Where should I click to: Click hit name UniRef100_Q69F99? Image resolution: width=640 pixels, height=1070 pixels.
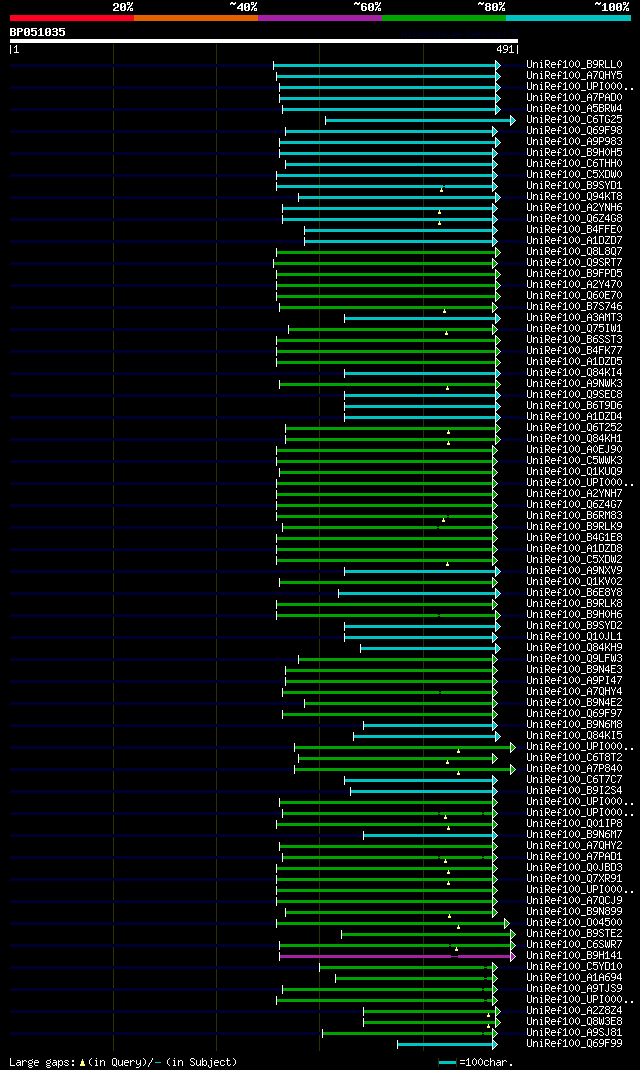pyautogui.click(x=574, y=1043)
